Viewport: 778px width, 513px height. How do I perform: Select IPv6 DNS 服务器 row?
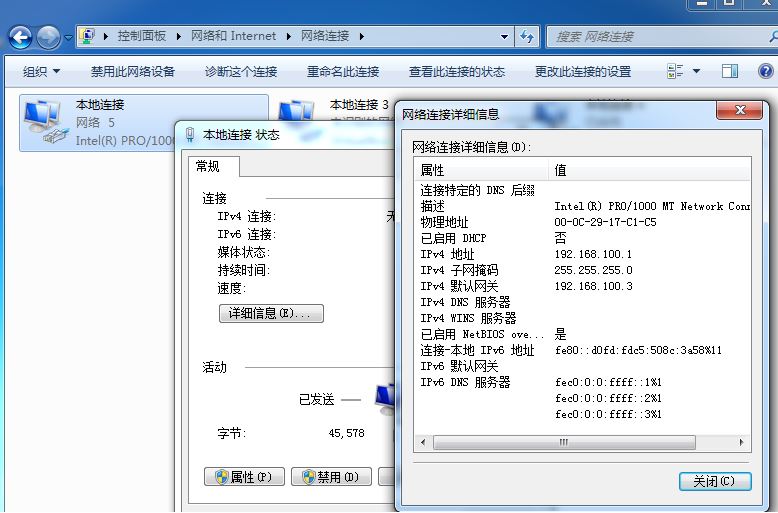point(583,382)
